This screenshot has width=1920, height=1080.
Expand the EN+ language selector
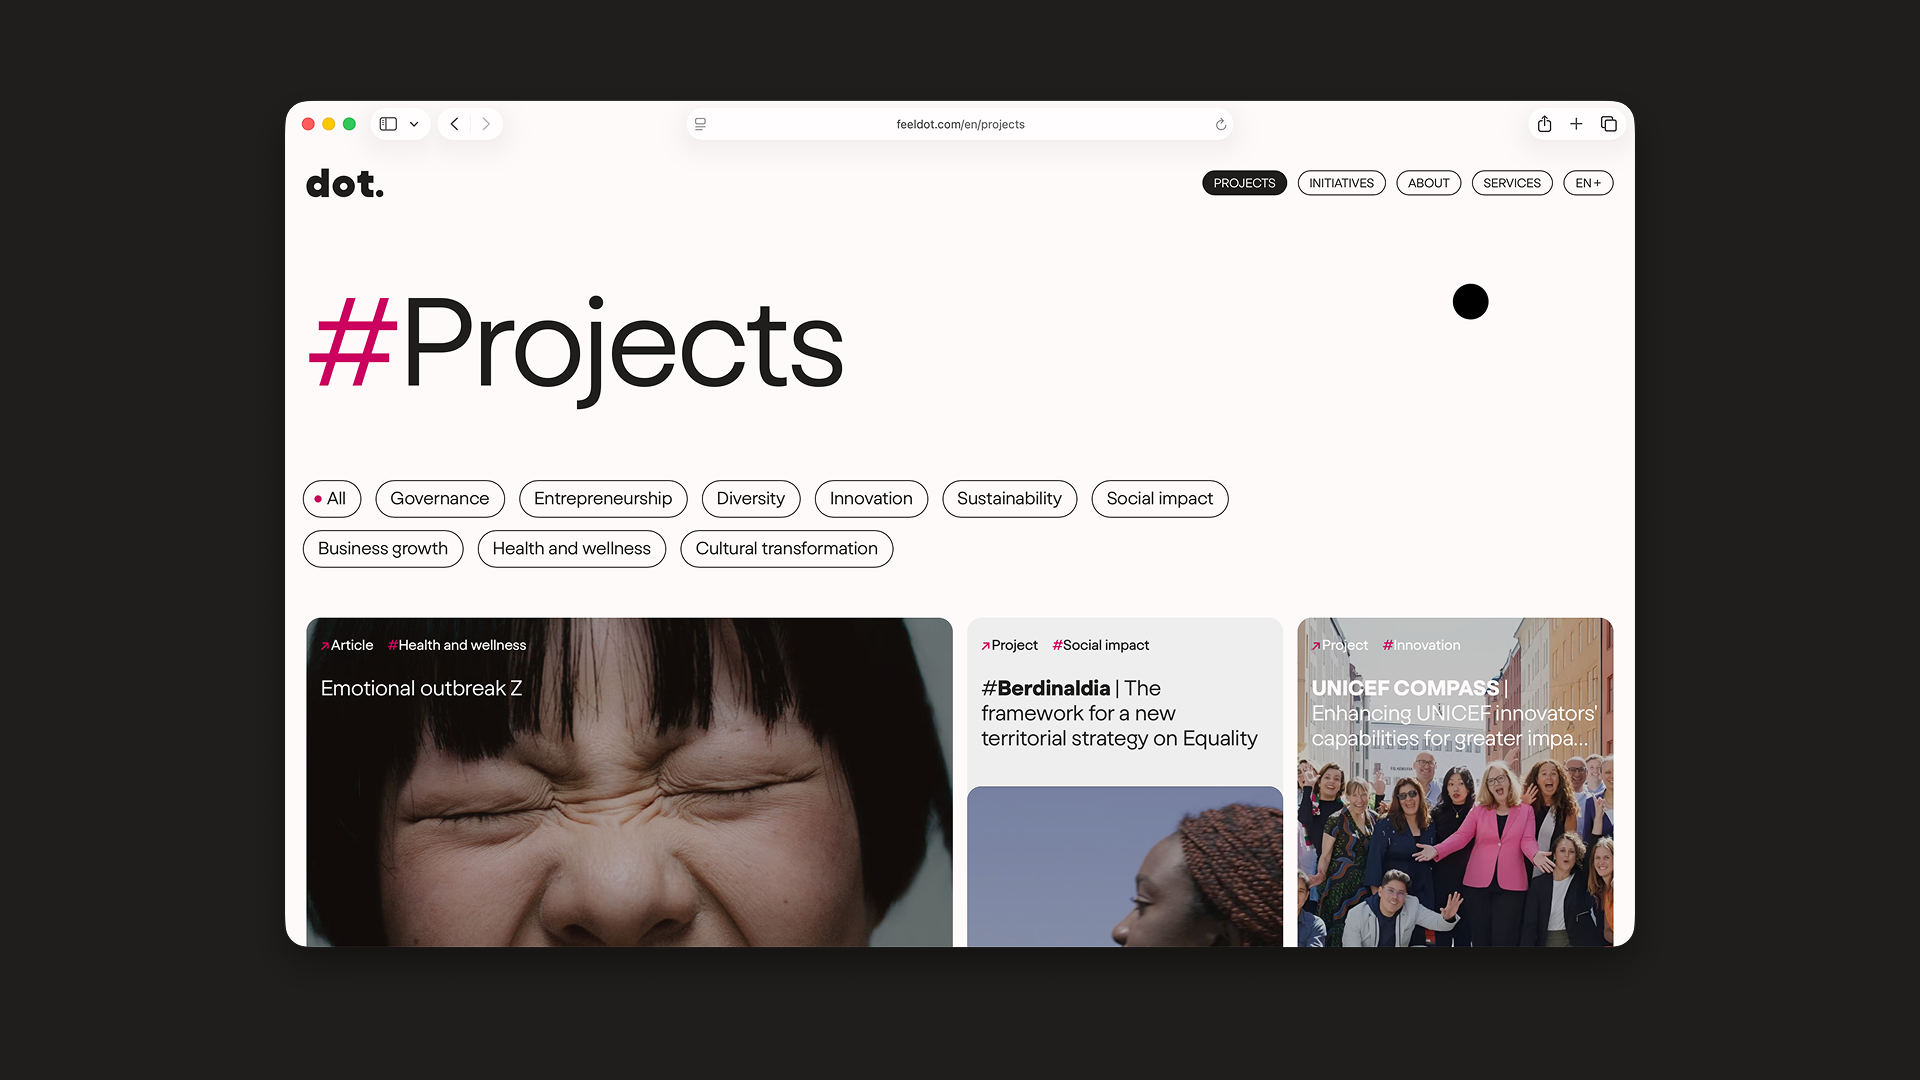pyautogui.click(x=1588, y=183)
